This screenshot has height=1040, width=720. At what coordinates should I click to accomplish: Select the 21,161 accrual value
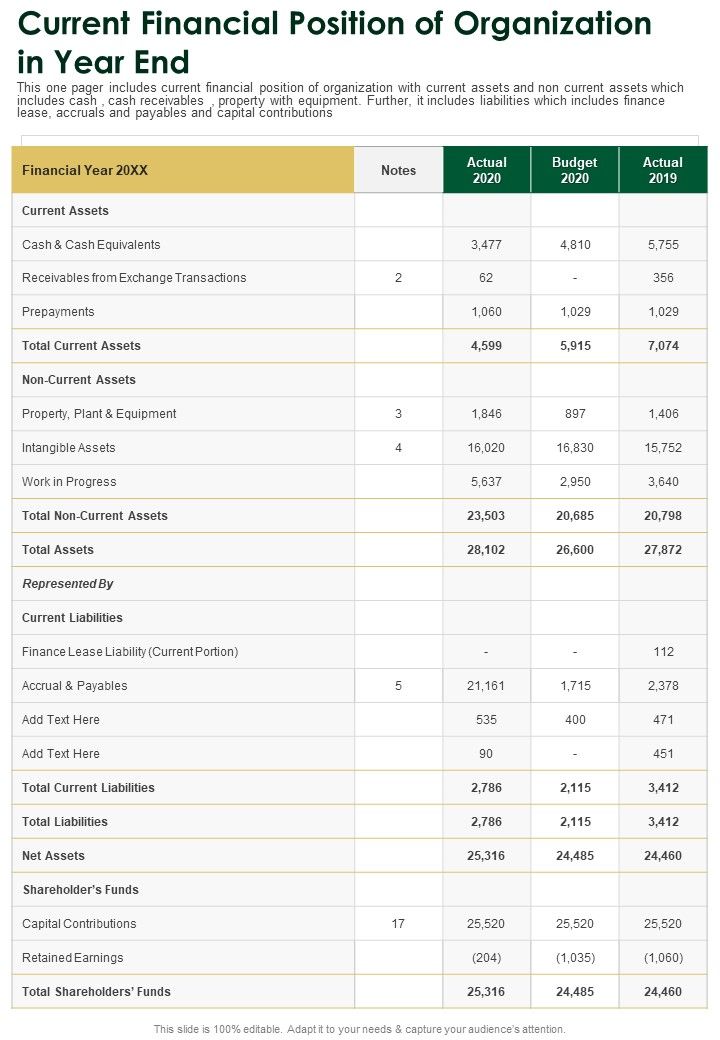(486, 686)
